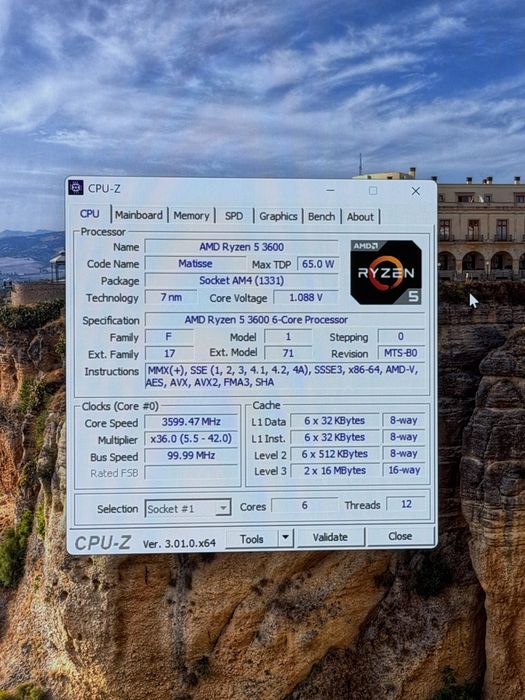Viewport: 525px width, 700px height.
Task: Click the AMD Ryzen 5 logo image
Action: tap(386, 272)
